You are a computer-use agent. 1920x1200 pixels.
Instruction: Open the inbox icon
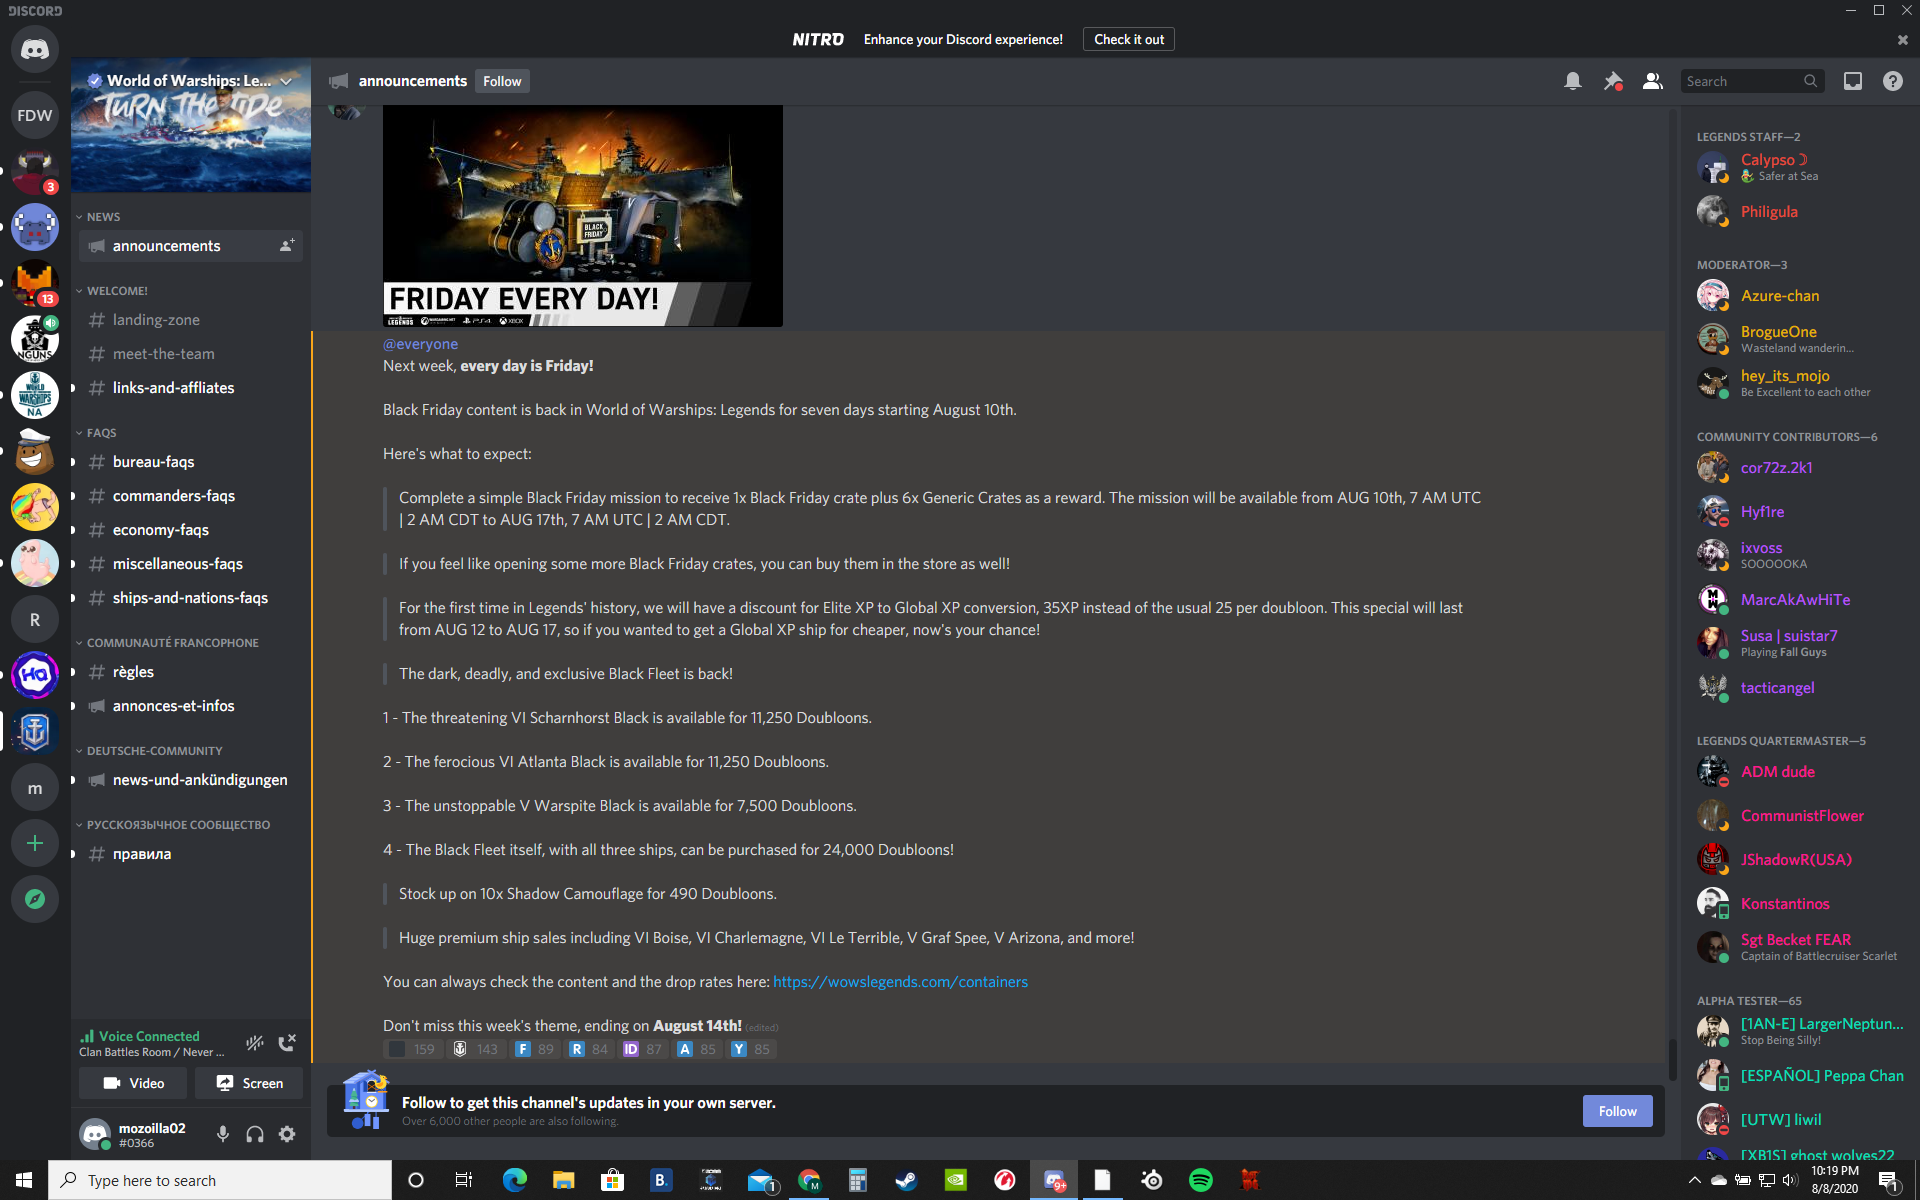pyautogui.click(x=1852, y=81)
